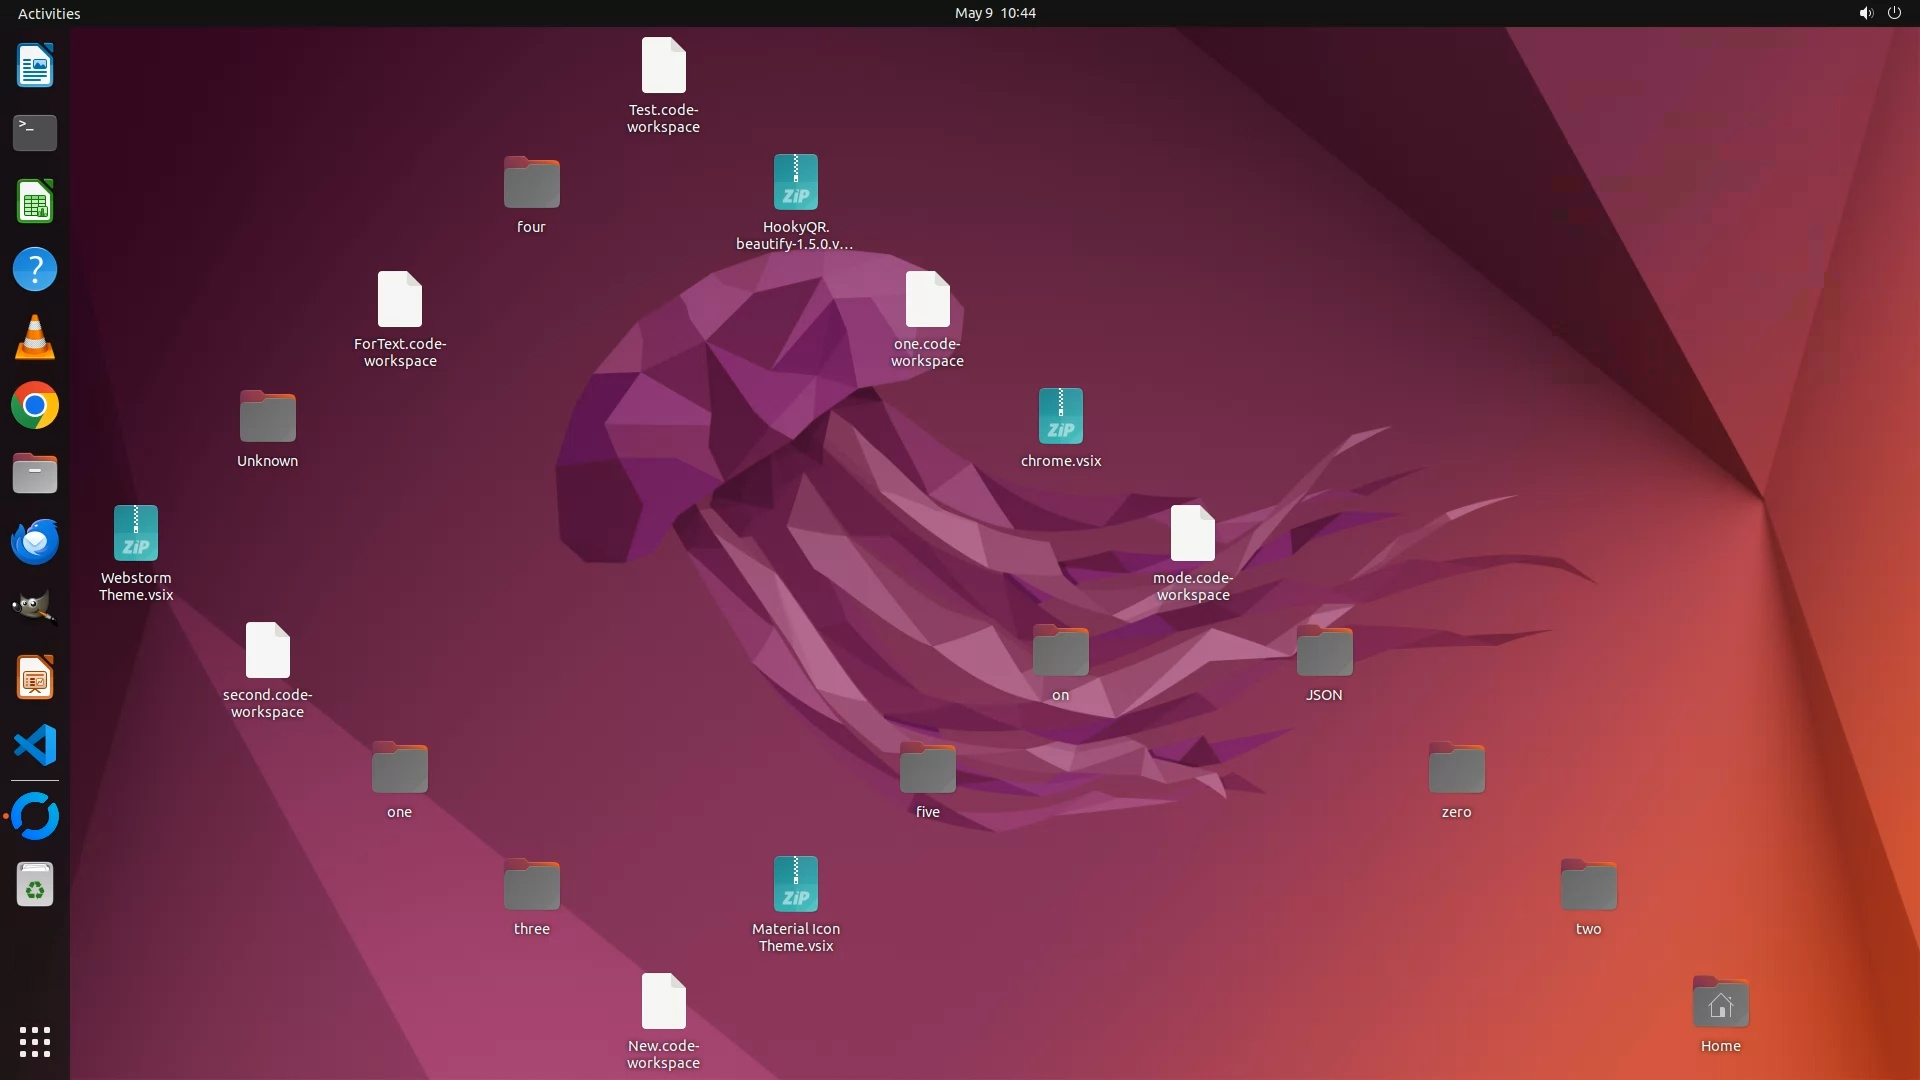Open Thunderbird mail client
The width and height of the screenshot is (1920, 1080).
[x=35, y=541]
